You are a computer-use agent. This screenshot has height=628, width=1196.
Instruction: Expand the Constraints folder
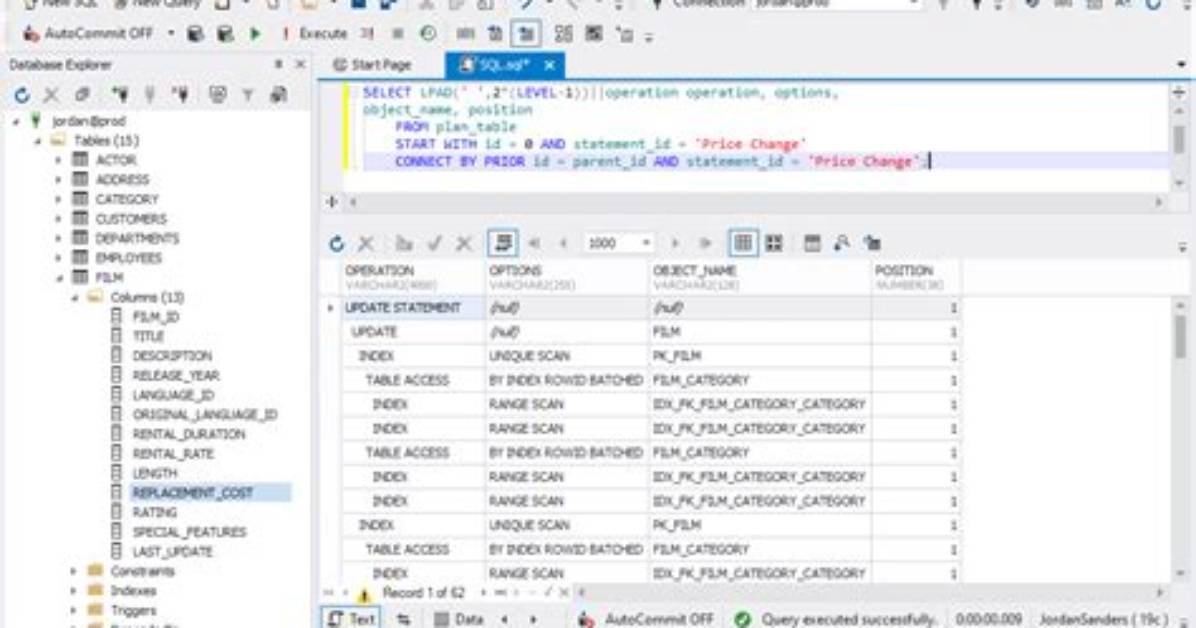click(73, 572)
